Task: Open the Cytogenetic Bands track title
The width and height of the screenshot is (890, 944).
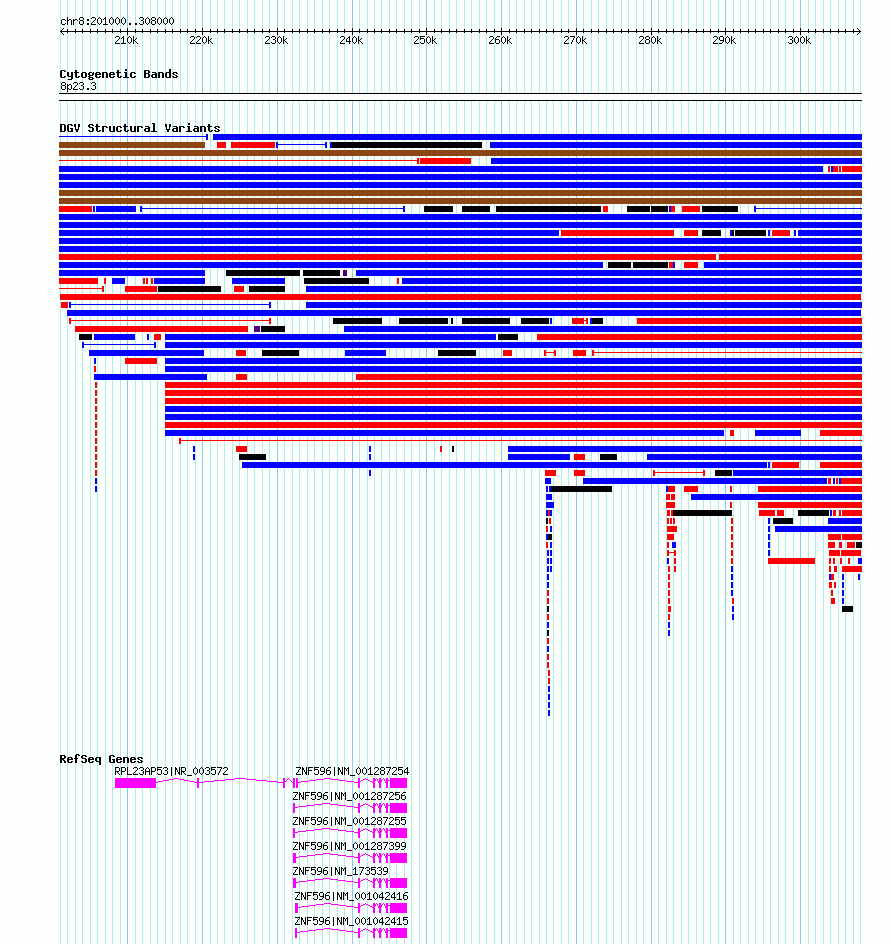Action: 119,74
